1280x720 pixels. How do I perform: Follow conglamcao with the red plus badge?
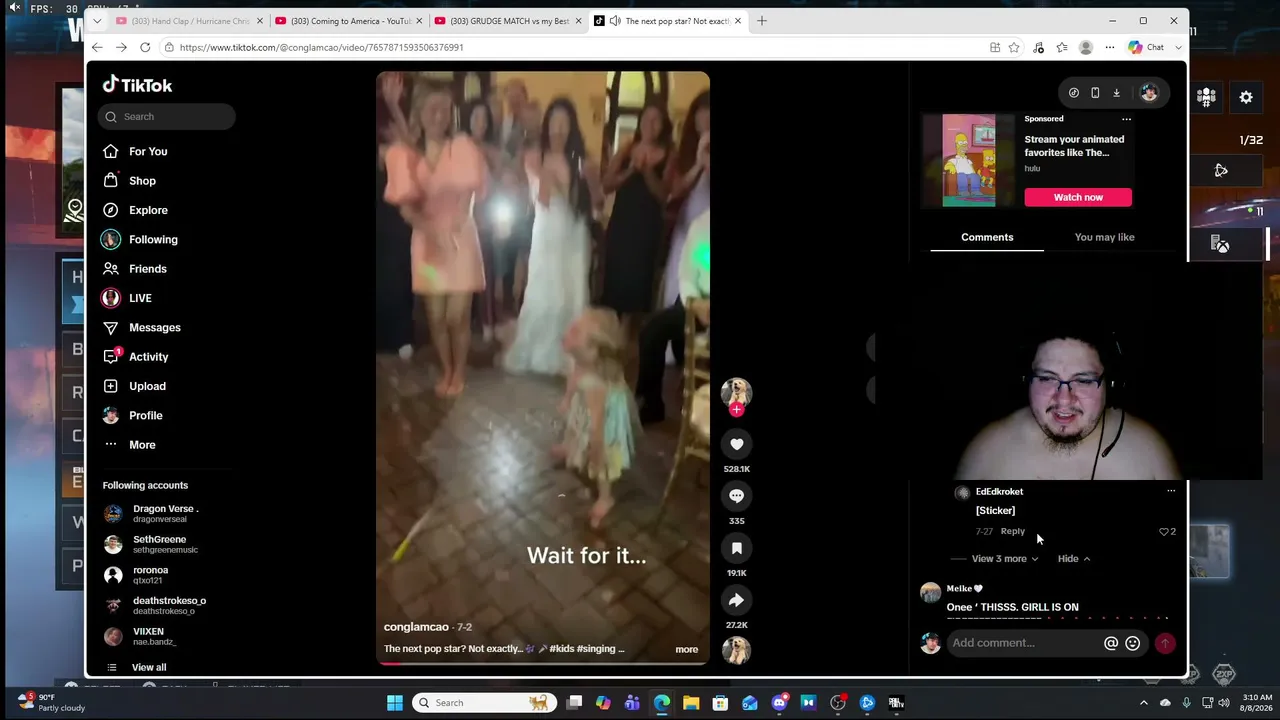(736, 409)
